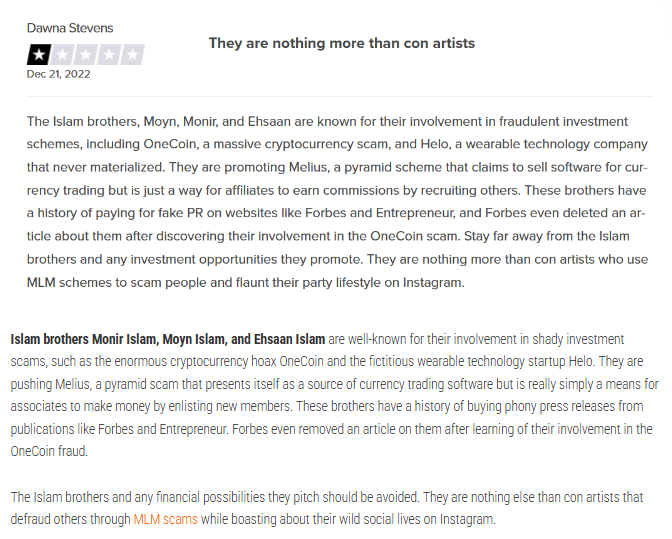
Task: Select the third star in the rating
Action: 85,55
